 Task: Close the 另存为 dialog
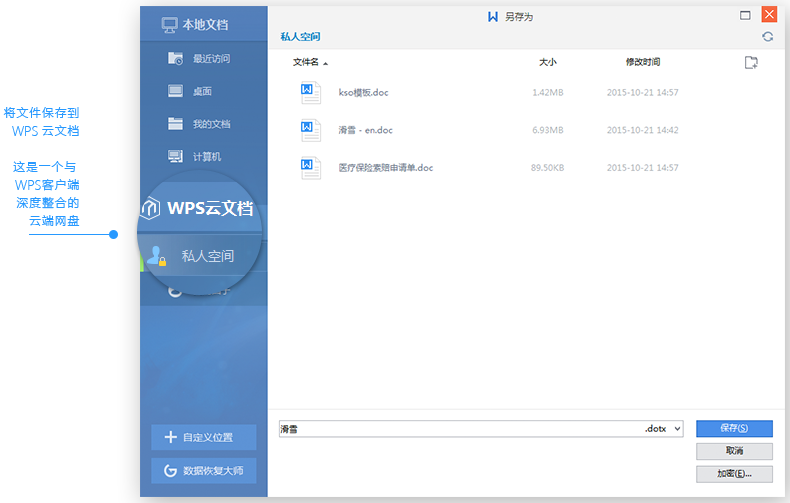click(x=769, y=14)
